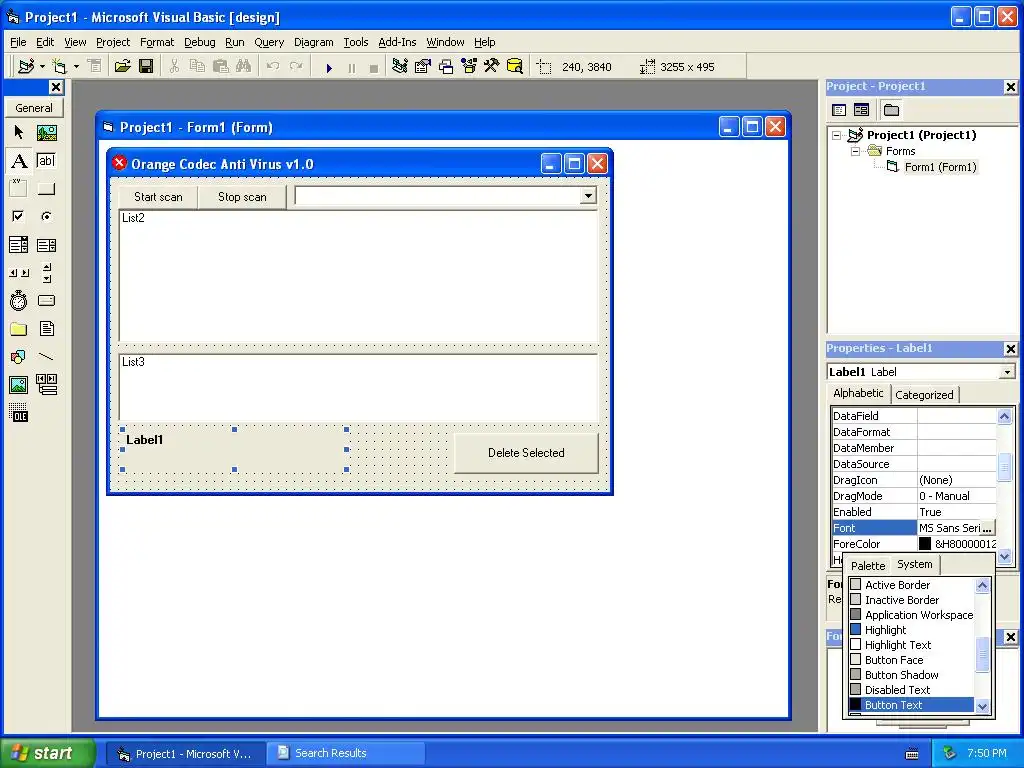Open the dropdown arrow beside the Add Form icon

pyautogui.click(x=76, y=66)
